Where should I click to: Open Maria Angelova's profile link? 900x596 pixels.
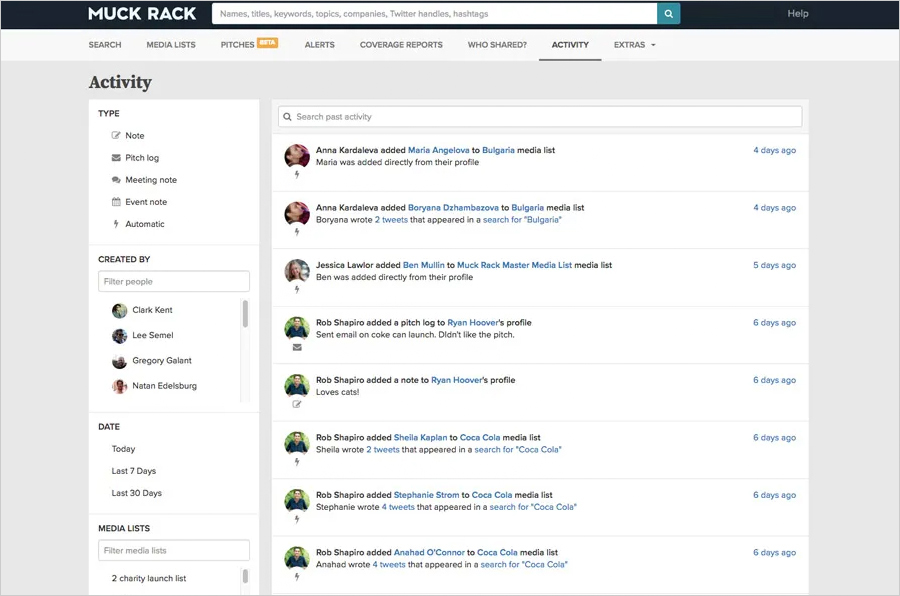point(439,150)
